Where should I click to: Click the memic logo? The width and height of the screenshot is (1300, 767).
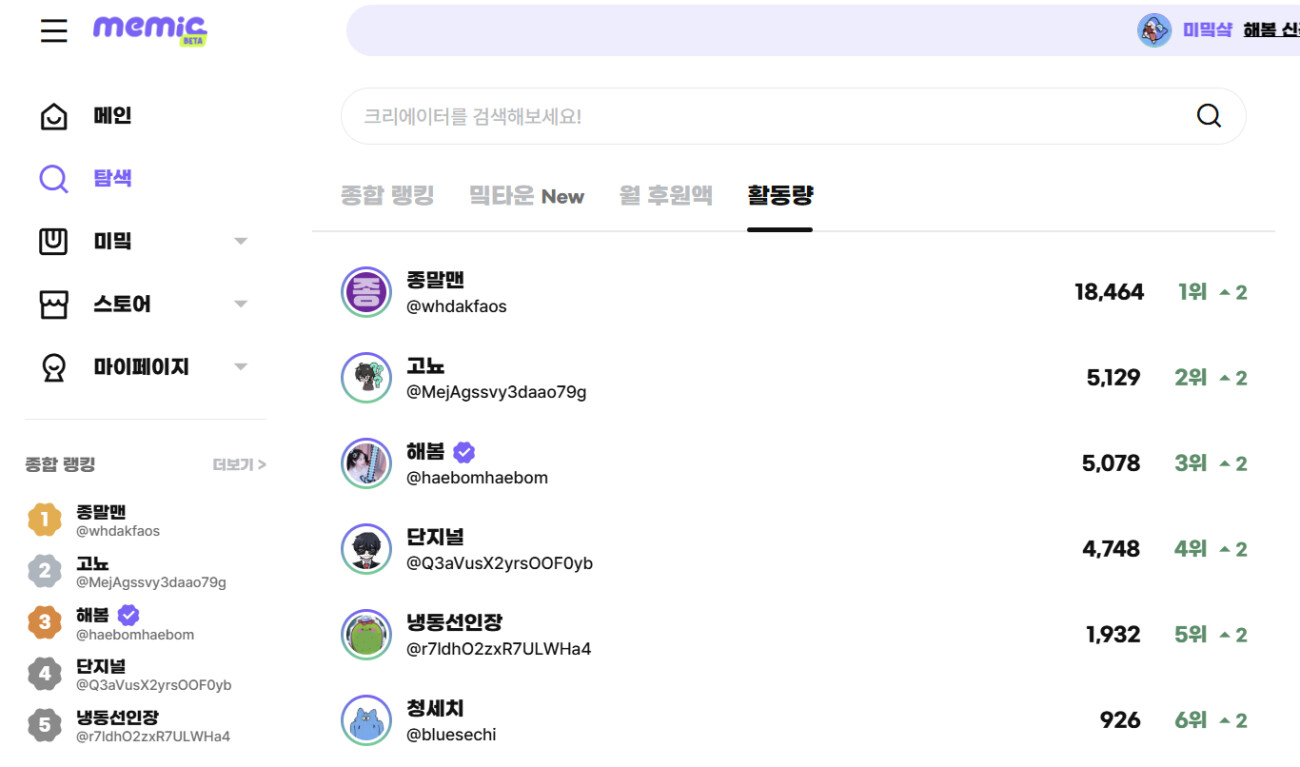tap(149, 29)
